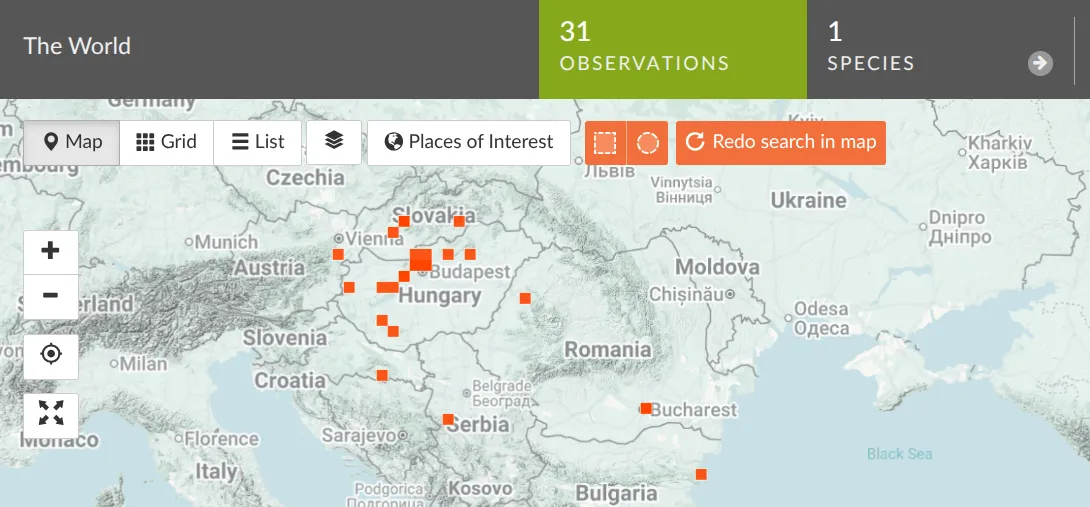Open The World place heading

click(x=77, y=46)
